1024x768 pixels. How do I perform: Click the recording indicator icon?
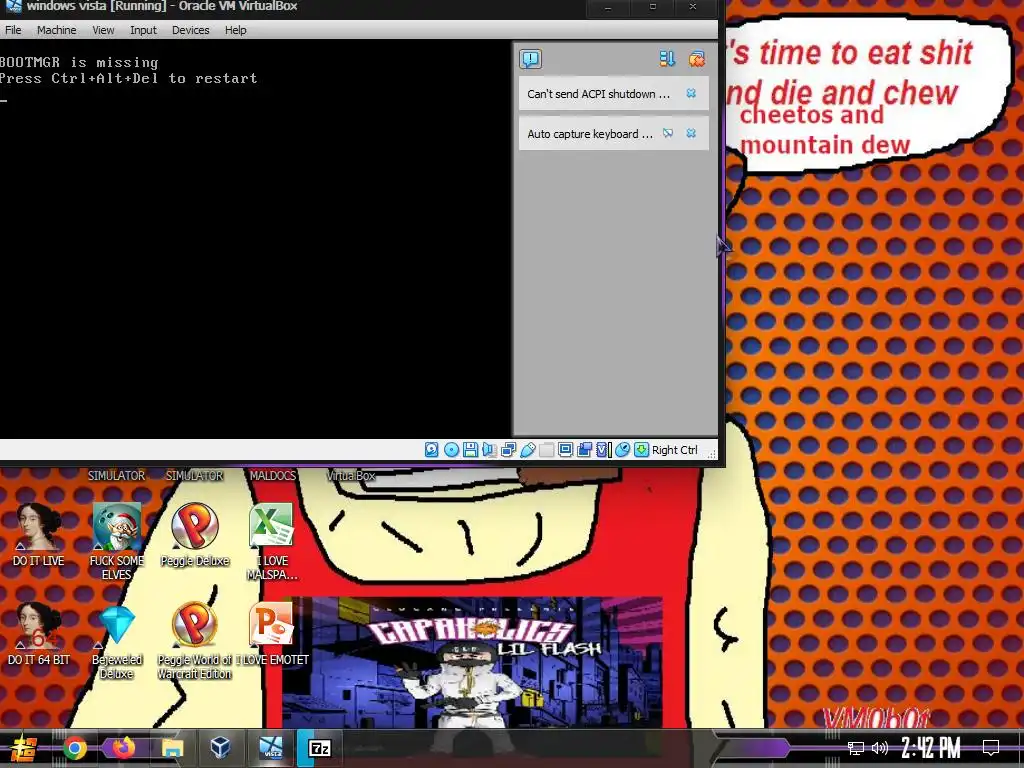(584, 449)
